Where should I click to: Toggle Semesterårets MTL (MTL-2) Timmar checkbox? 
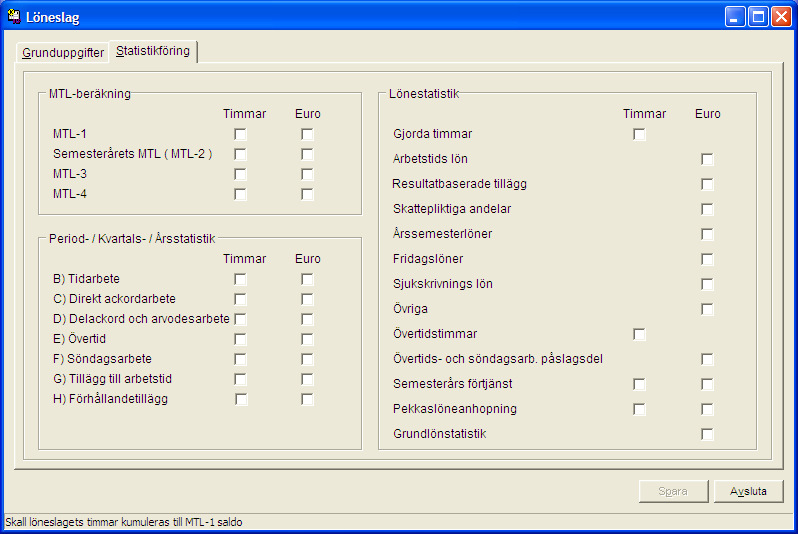tap(240, 154)
